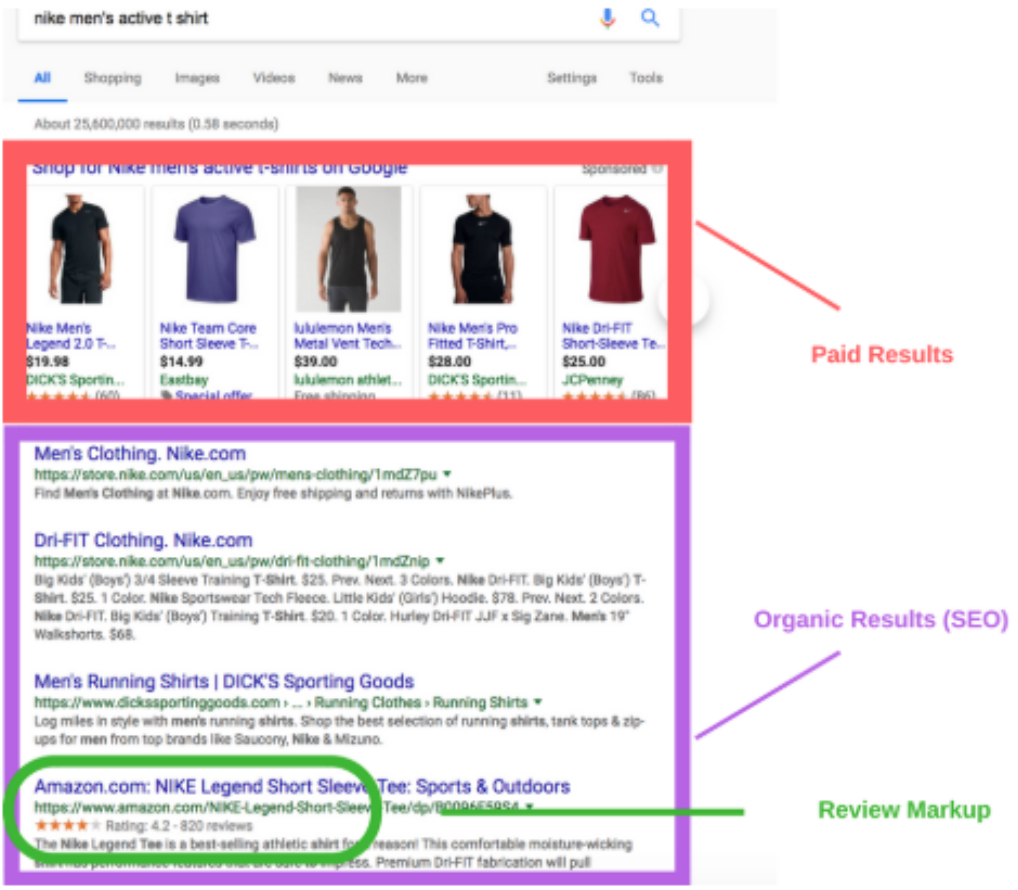Click the $39.00 price on the lululemon card
Screen dimensions: 1018x890
click(x=316, y=362)
